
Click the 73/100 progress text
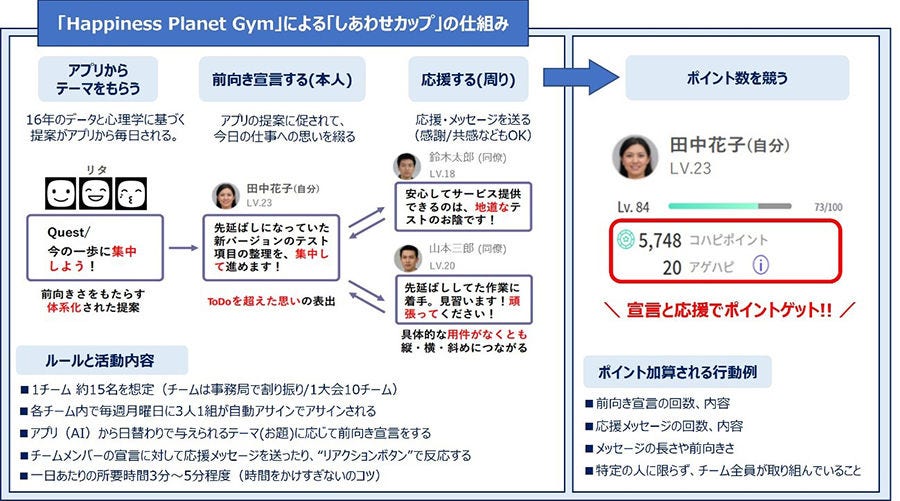pyautogui.click(x=828, y=207)
